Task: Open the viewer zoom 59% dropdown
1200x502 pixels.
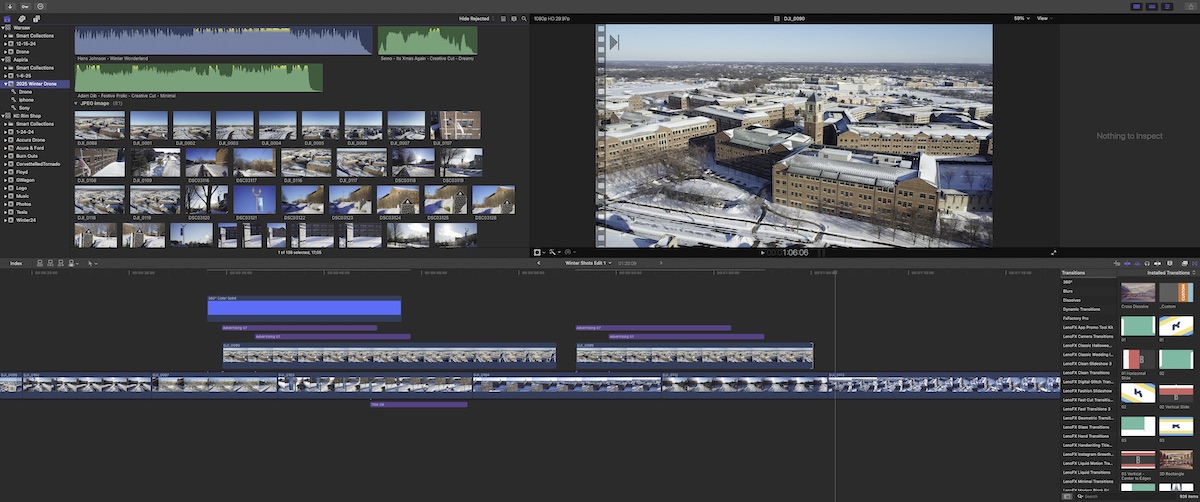Action: click(x=1020, y=18)
